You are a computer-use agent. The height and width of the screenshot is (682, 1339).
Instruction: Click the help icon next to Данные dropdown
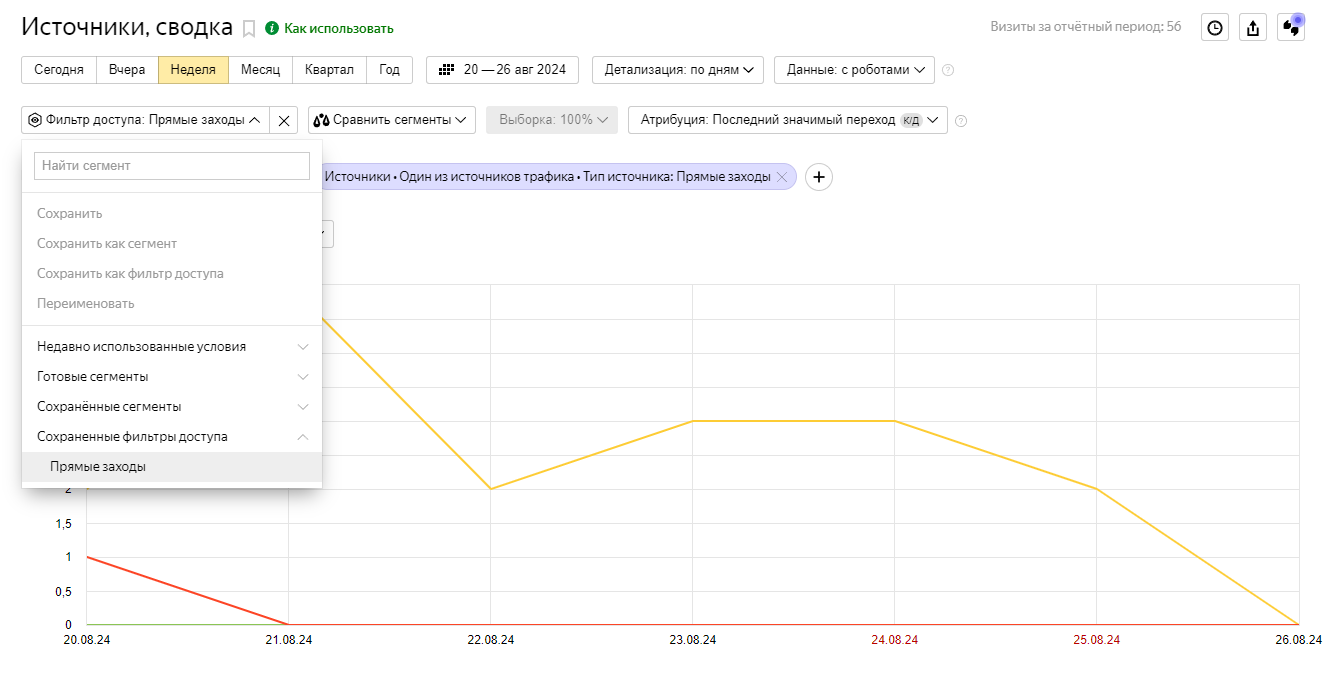point(948,70)
